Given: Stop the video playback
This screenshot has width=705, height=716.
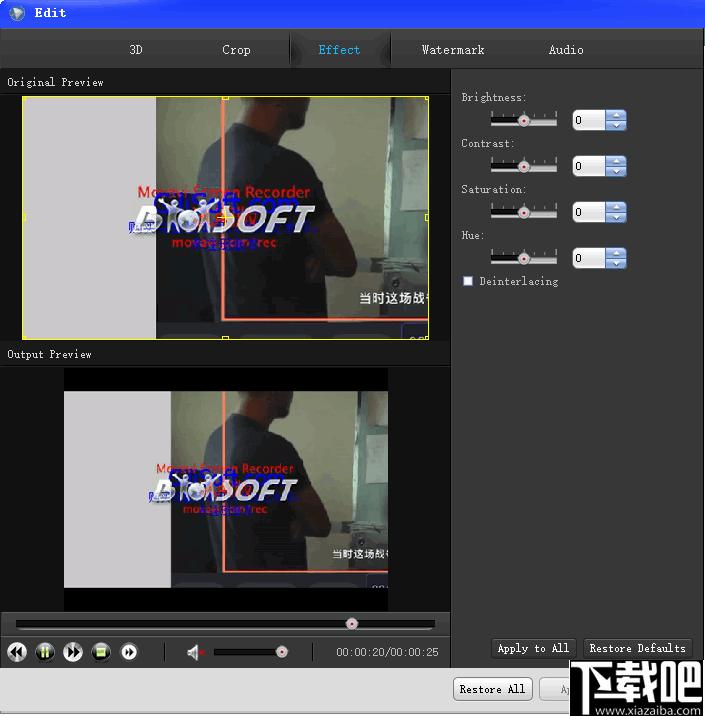Looking at the screenshot, I should [101, 652].
